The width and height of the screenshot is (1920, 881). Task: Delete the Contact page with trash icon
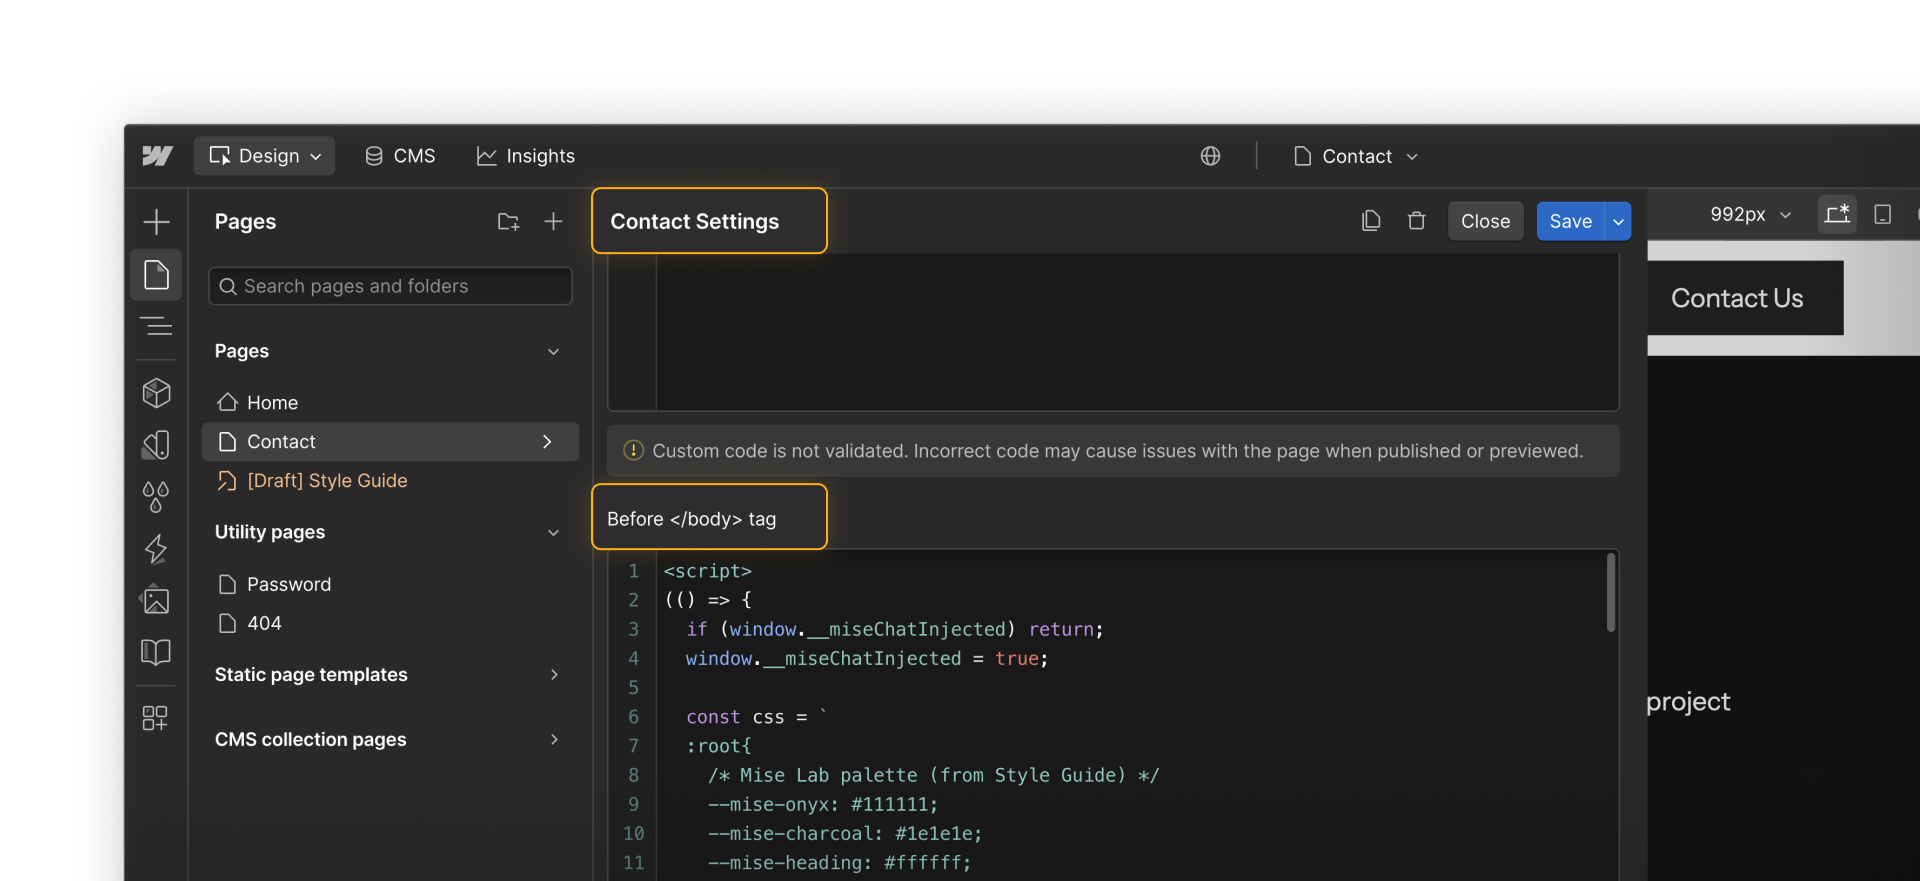click(1416, 221)
